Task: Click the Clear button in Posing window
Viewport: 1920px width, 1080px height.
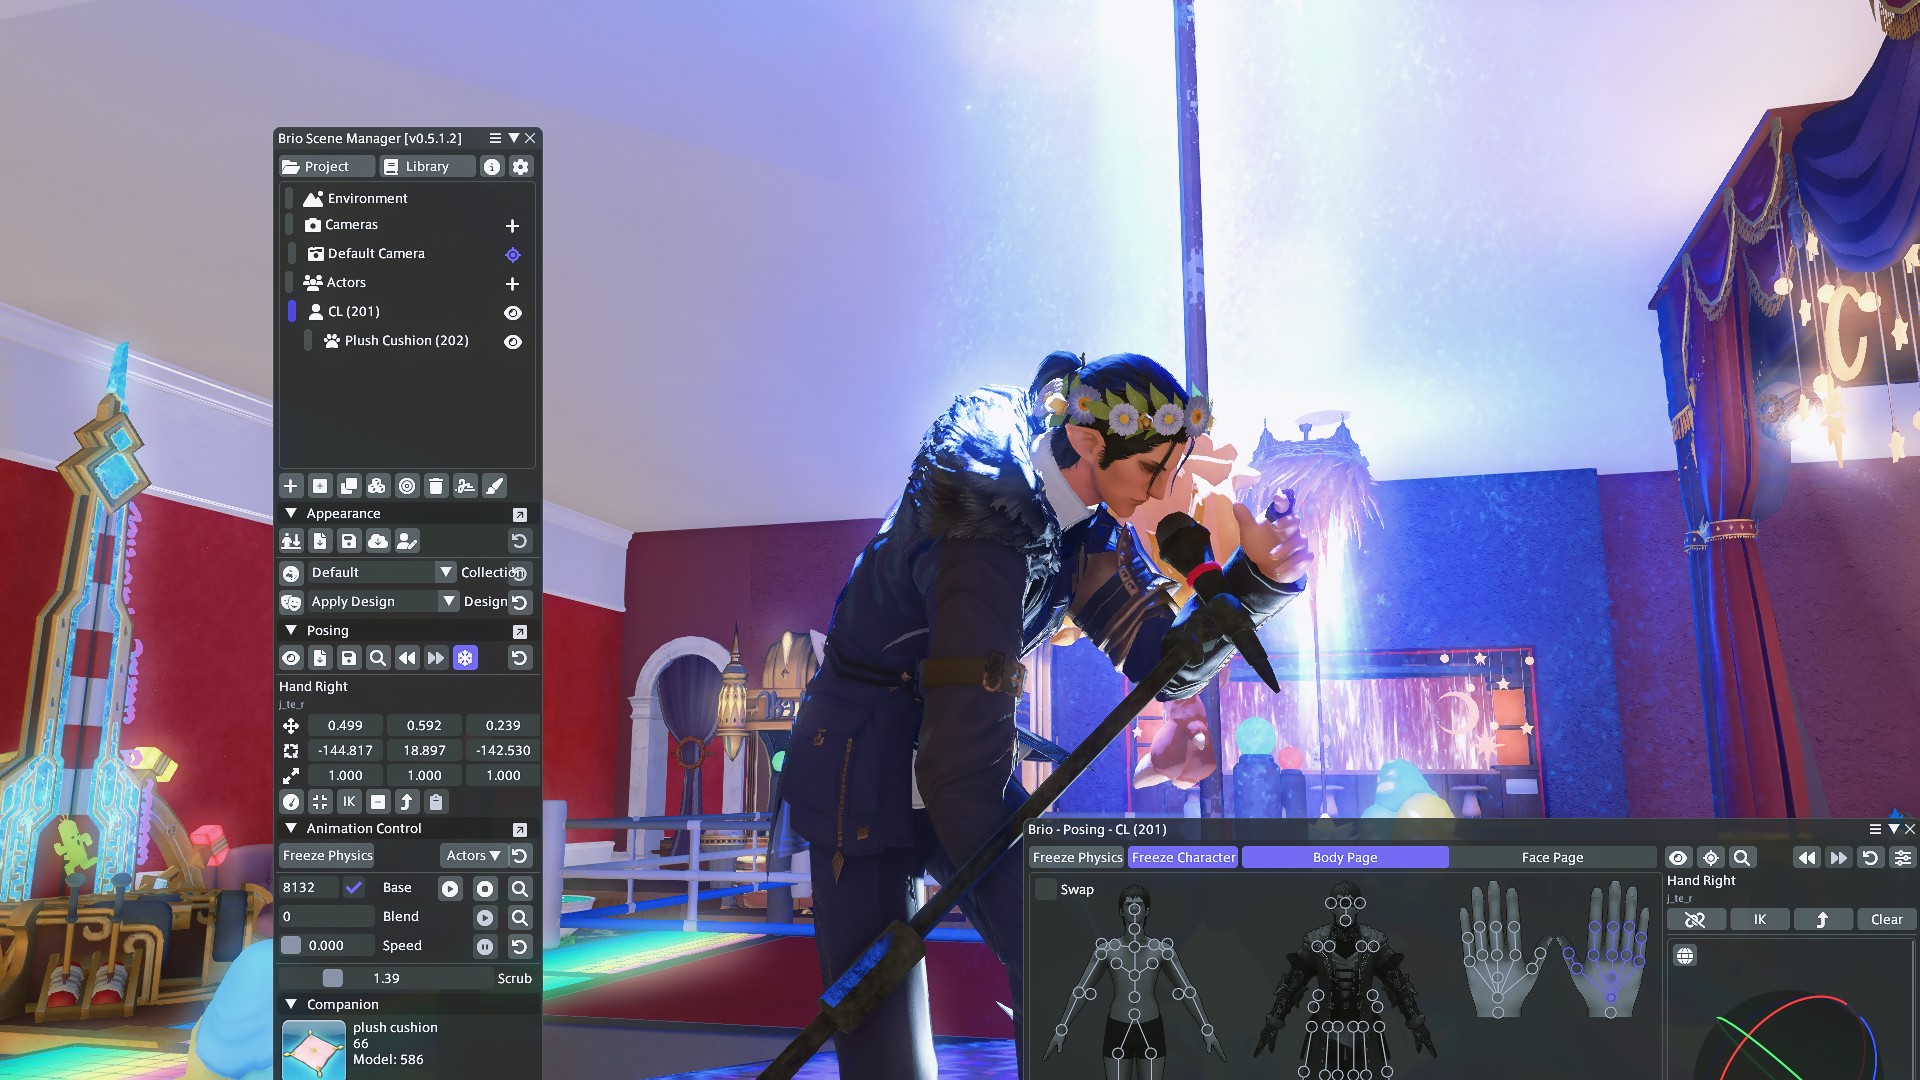Action: tap(1886, 920)
